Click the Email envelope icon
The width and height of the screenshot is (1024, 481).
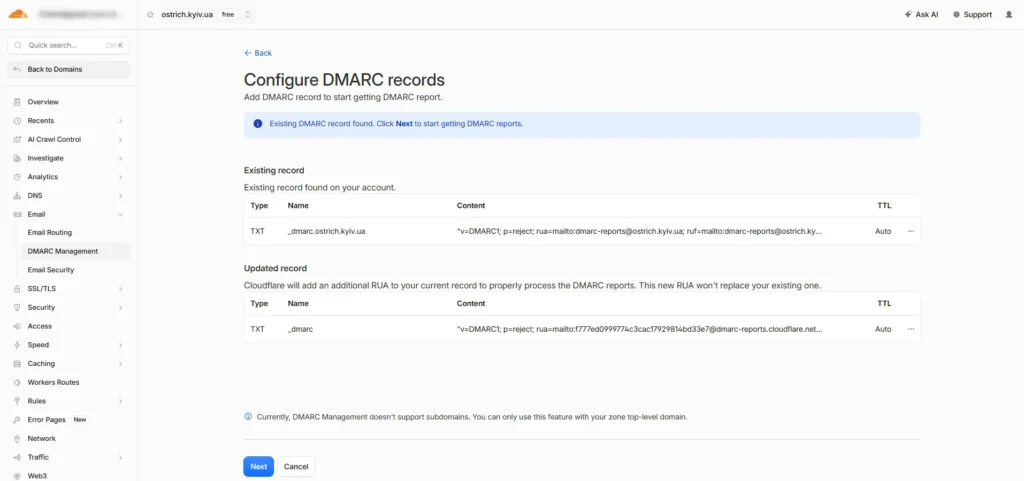click(x=17, y=214)
